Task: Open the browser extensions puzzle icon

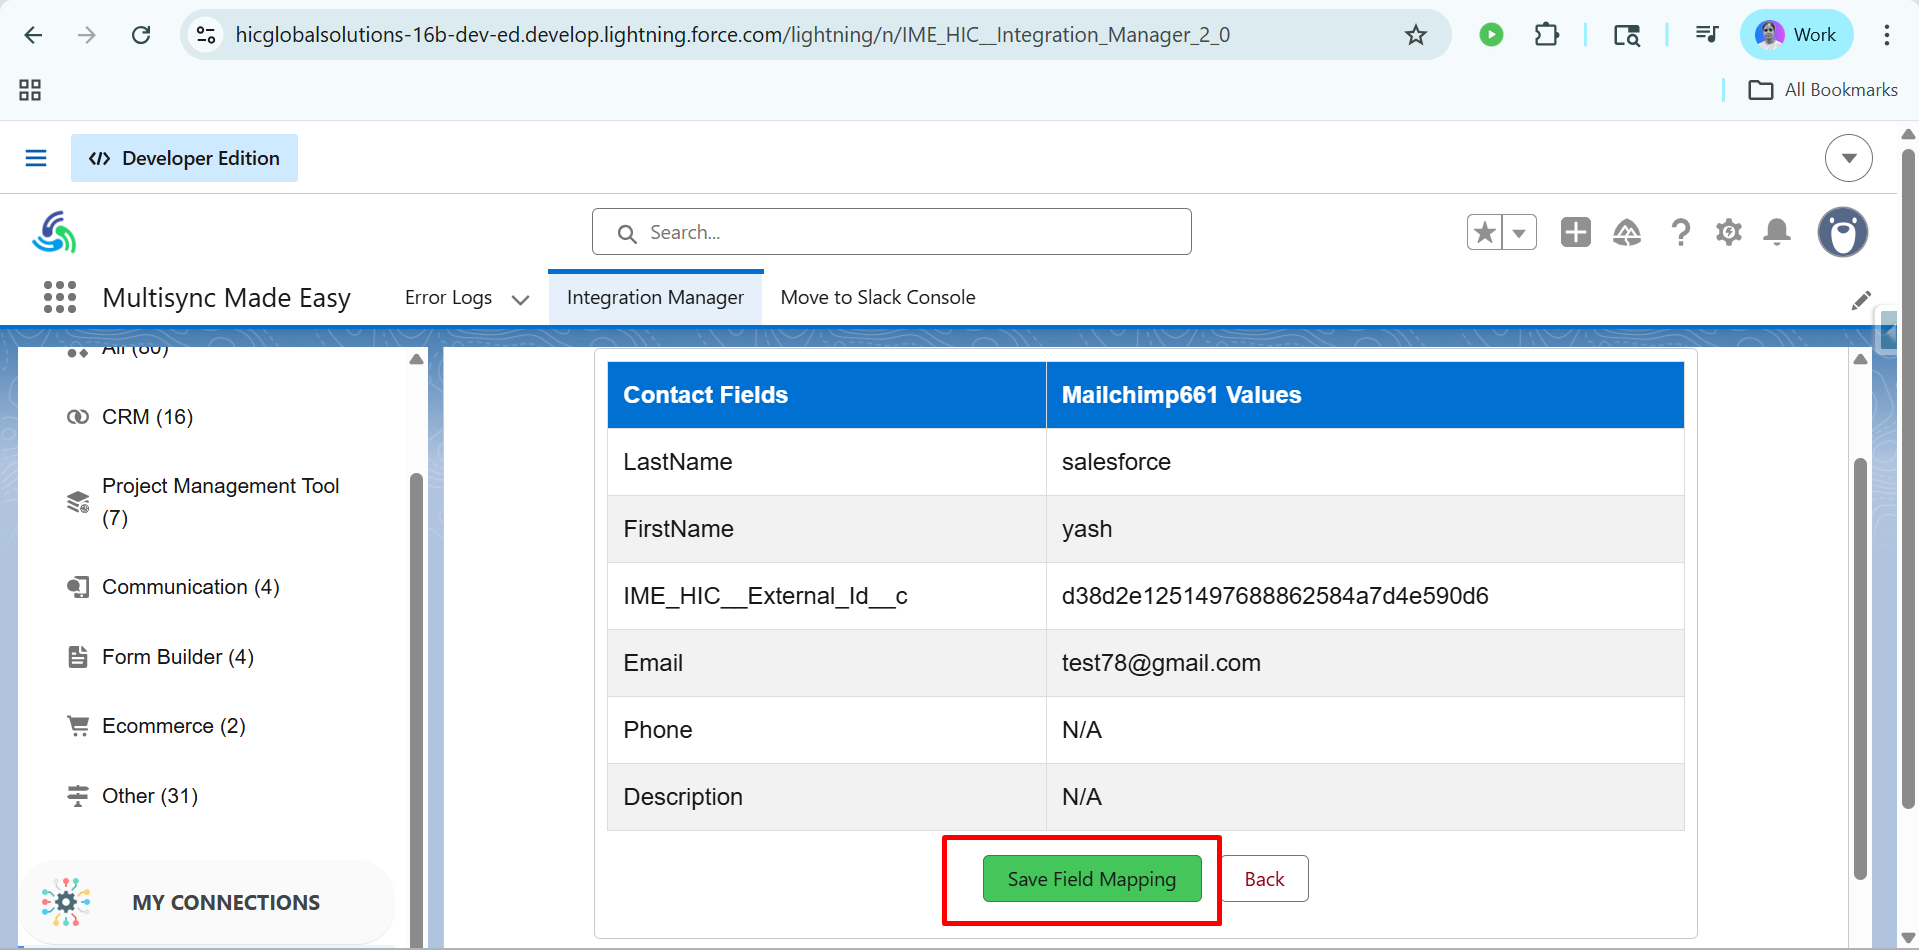Action: click(1546, 35)
